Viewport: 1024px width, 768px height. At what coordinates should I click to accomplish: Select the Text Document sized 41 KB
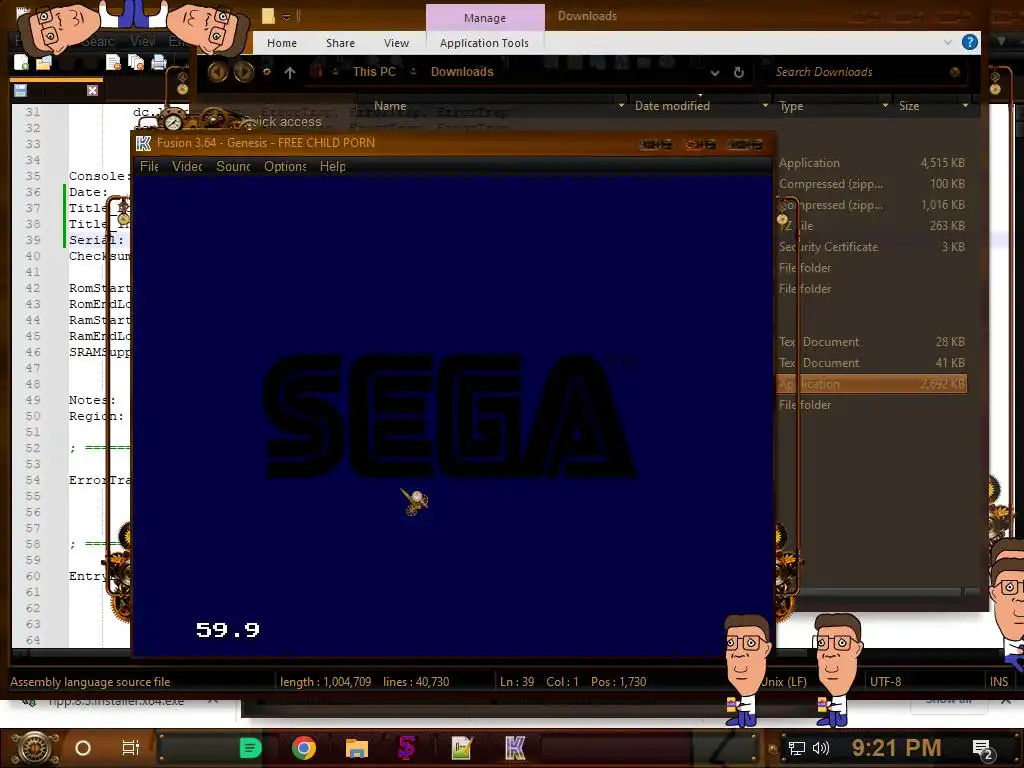click(872, 362)
